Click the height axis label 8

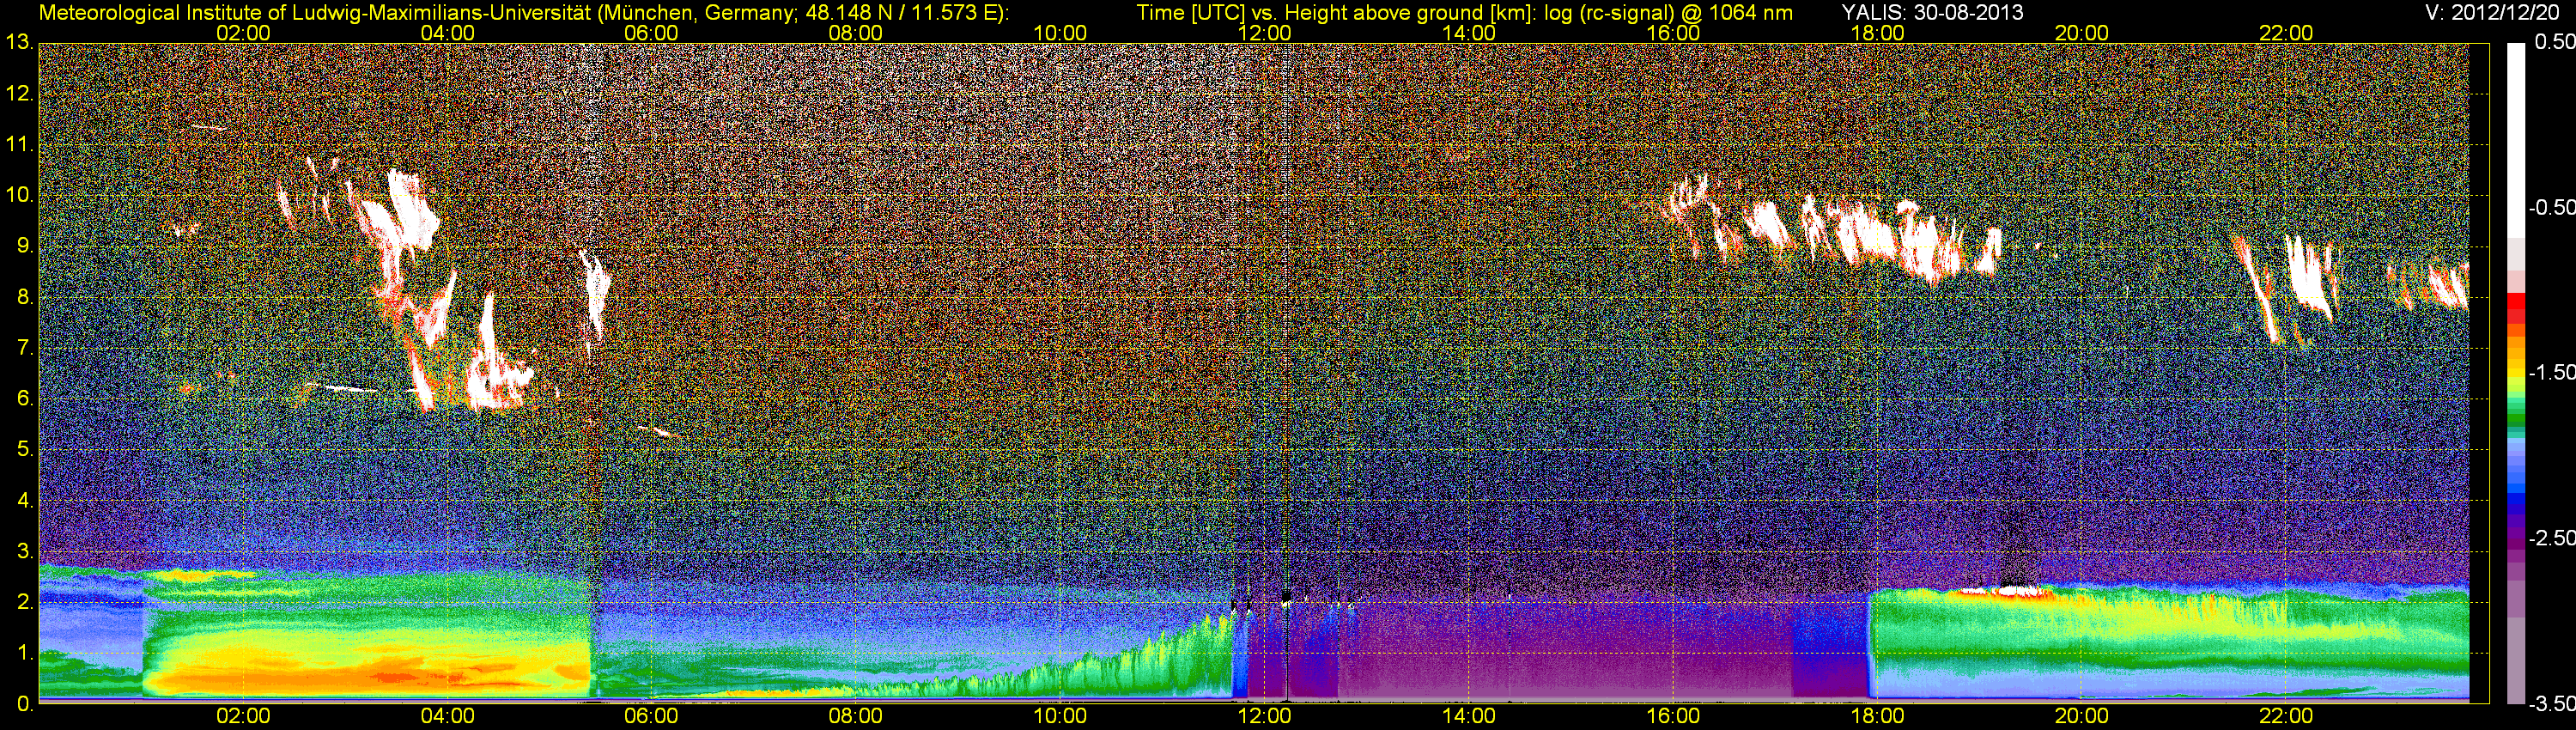pos(24,297)
